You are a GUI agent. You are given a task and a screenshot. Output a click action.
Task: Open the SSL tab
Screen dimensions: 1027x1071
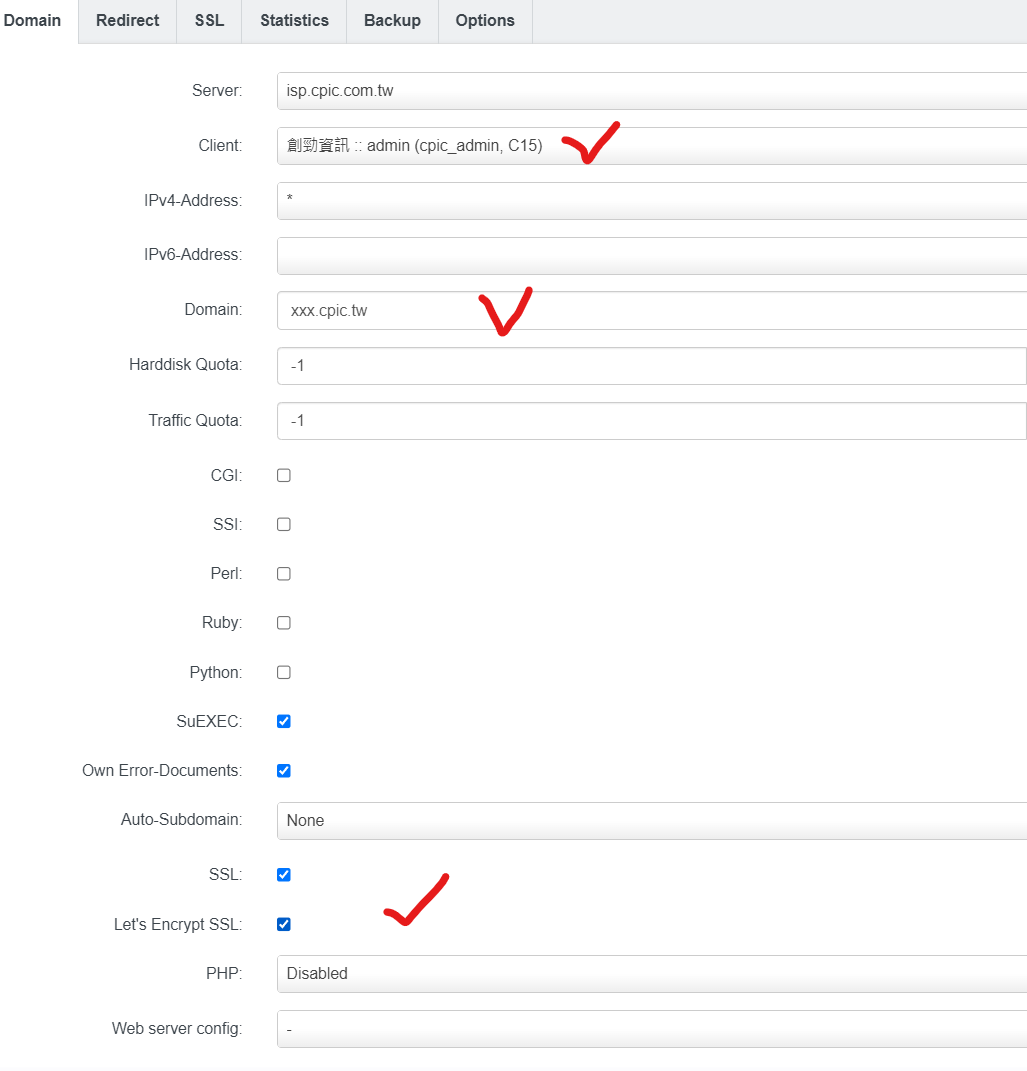(209, 21)
